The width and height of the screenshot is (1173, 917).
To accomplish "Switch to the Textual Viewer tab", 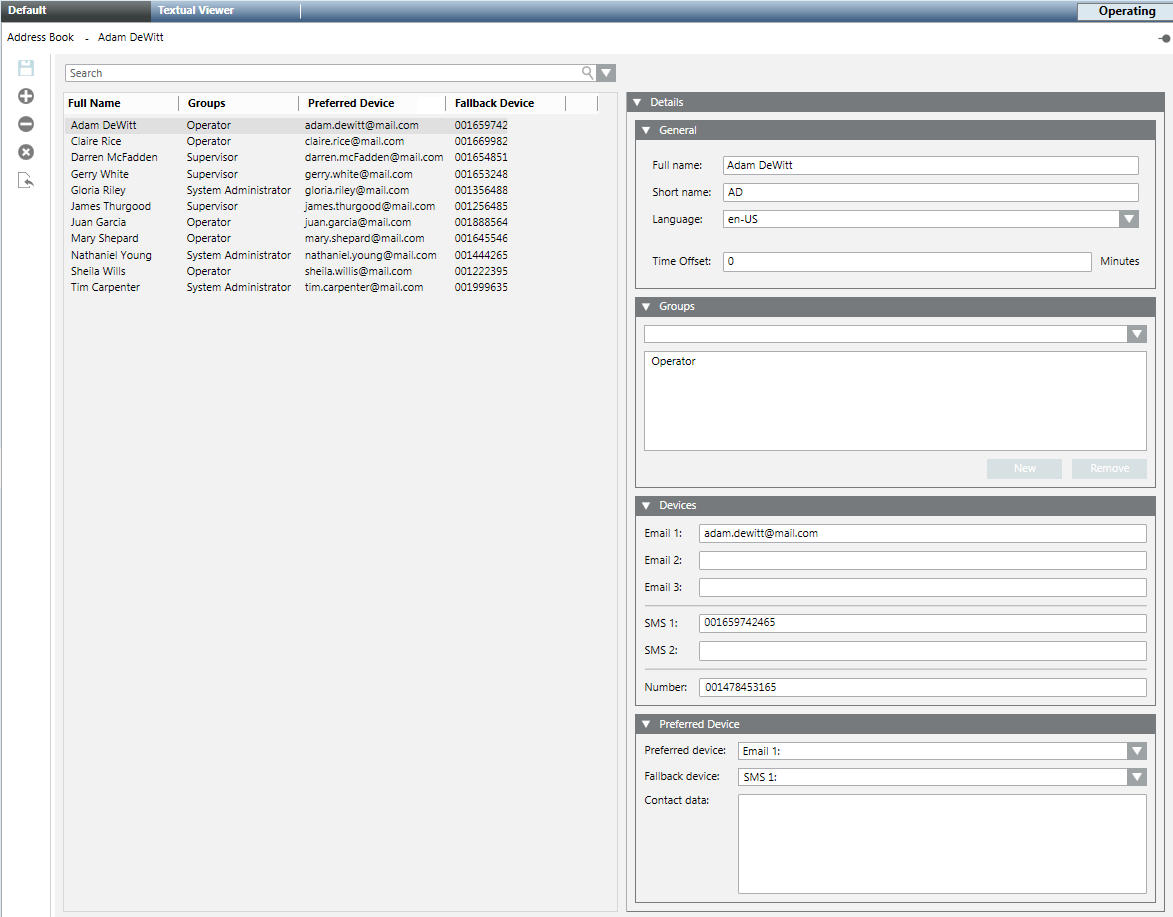I will pyautogui.click(x=196, y=10).
